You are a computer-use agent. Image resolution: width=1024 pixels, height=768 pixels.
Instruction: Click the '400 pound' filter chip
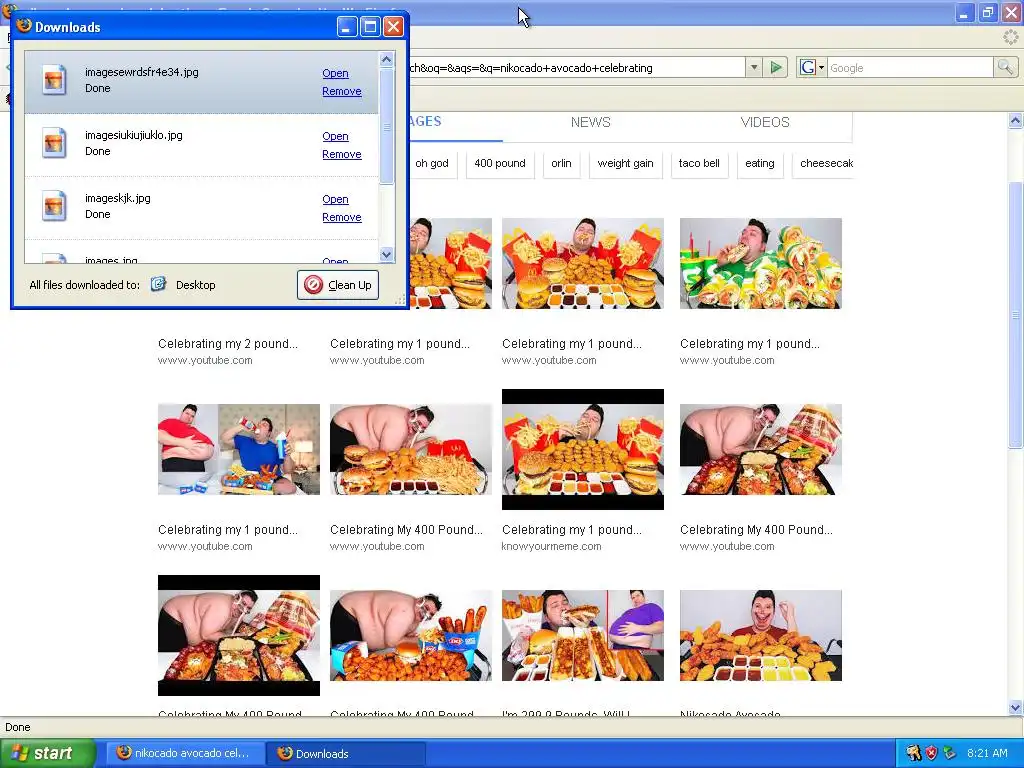[x=500, y=163]
